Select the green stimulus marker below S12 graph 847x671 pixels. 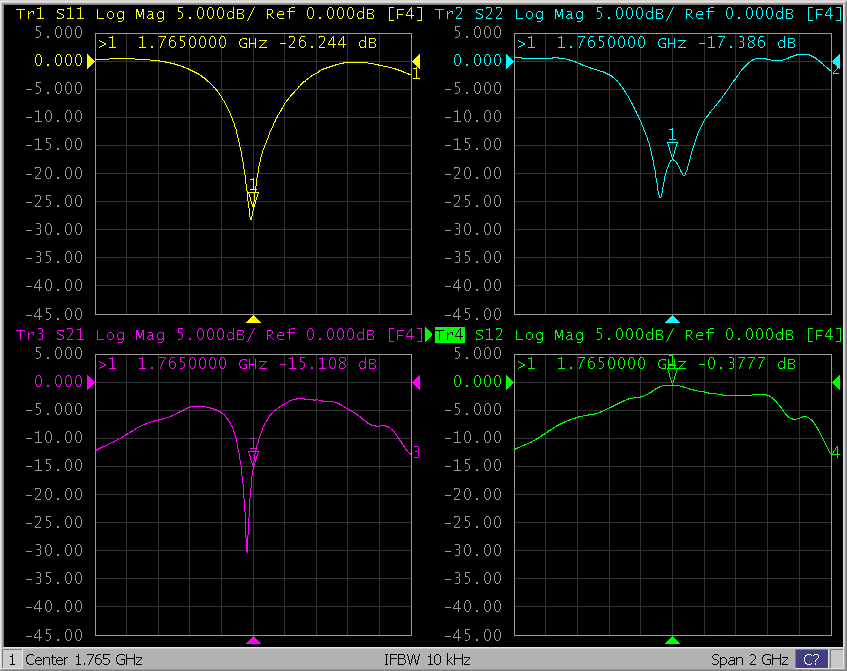672,640
